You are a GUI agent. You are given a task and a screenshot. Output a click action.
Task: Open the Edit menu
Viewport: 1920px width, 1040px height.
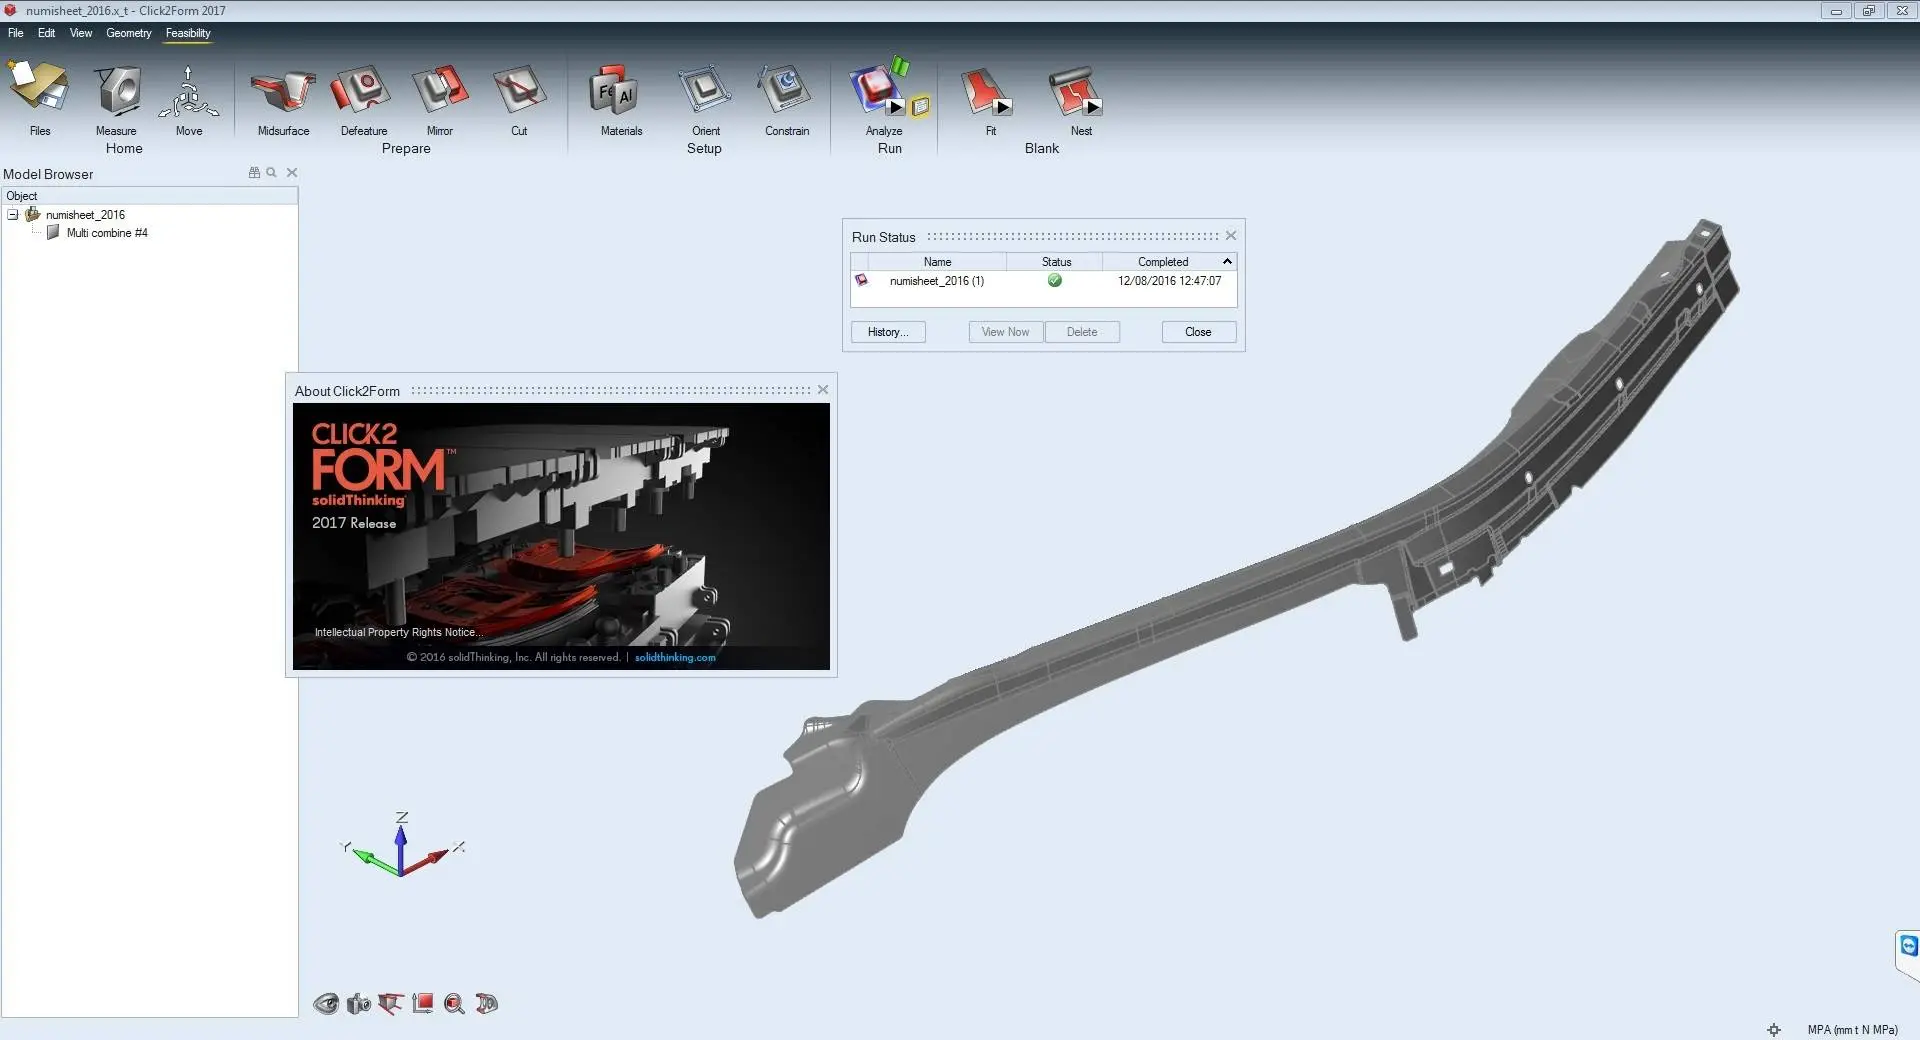coord(47,33)
